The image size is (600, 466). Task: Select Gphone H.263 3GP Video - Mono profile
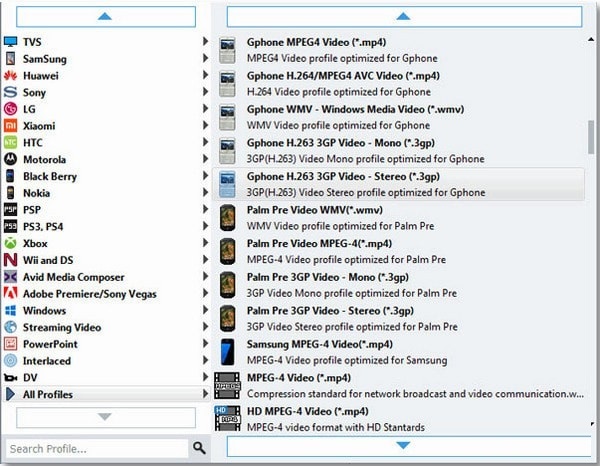[x=398, y=150]
